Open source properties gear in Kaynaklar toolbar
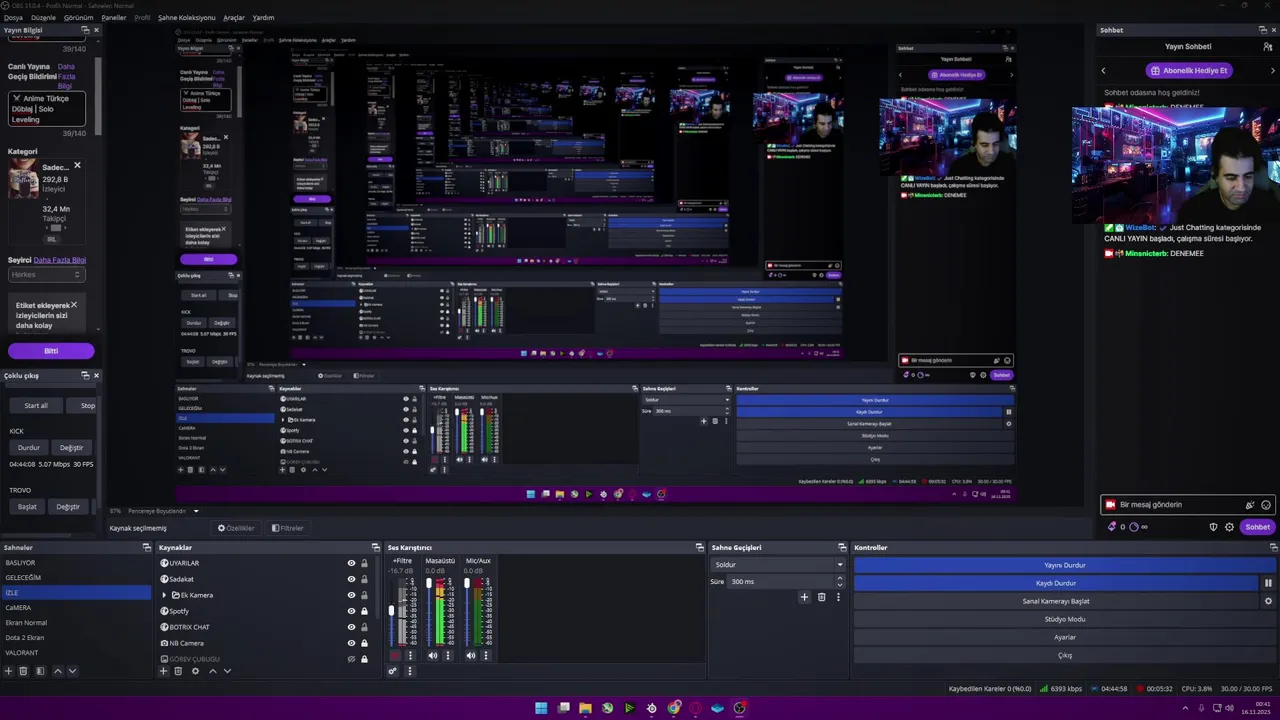This screenshot has height=720, width=1280. pyautogui.click(x=195, y=671)
